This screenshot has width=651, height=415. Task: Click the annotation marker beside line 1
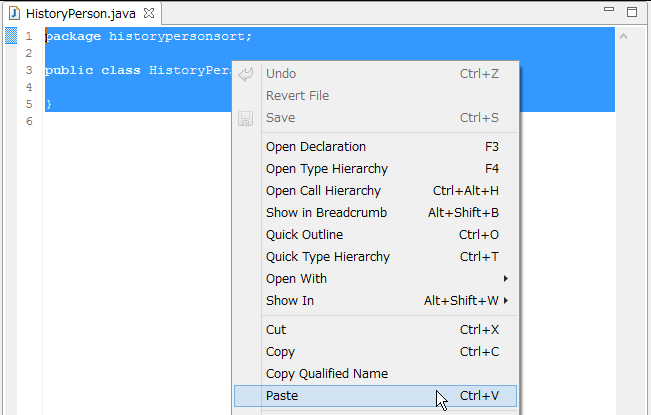pyautogui.click(x=11, y=36)
